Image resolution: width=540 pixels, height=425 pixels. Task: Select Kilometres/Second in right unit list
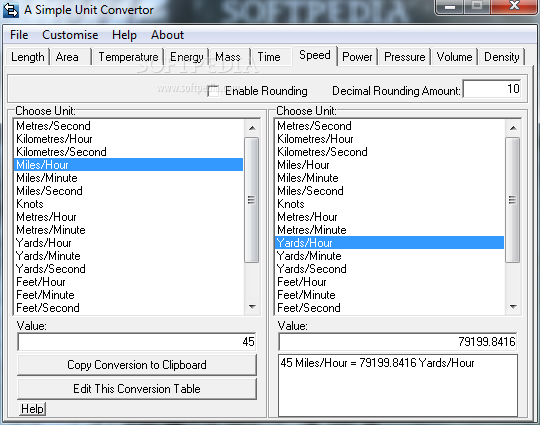click(390, 152)
